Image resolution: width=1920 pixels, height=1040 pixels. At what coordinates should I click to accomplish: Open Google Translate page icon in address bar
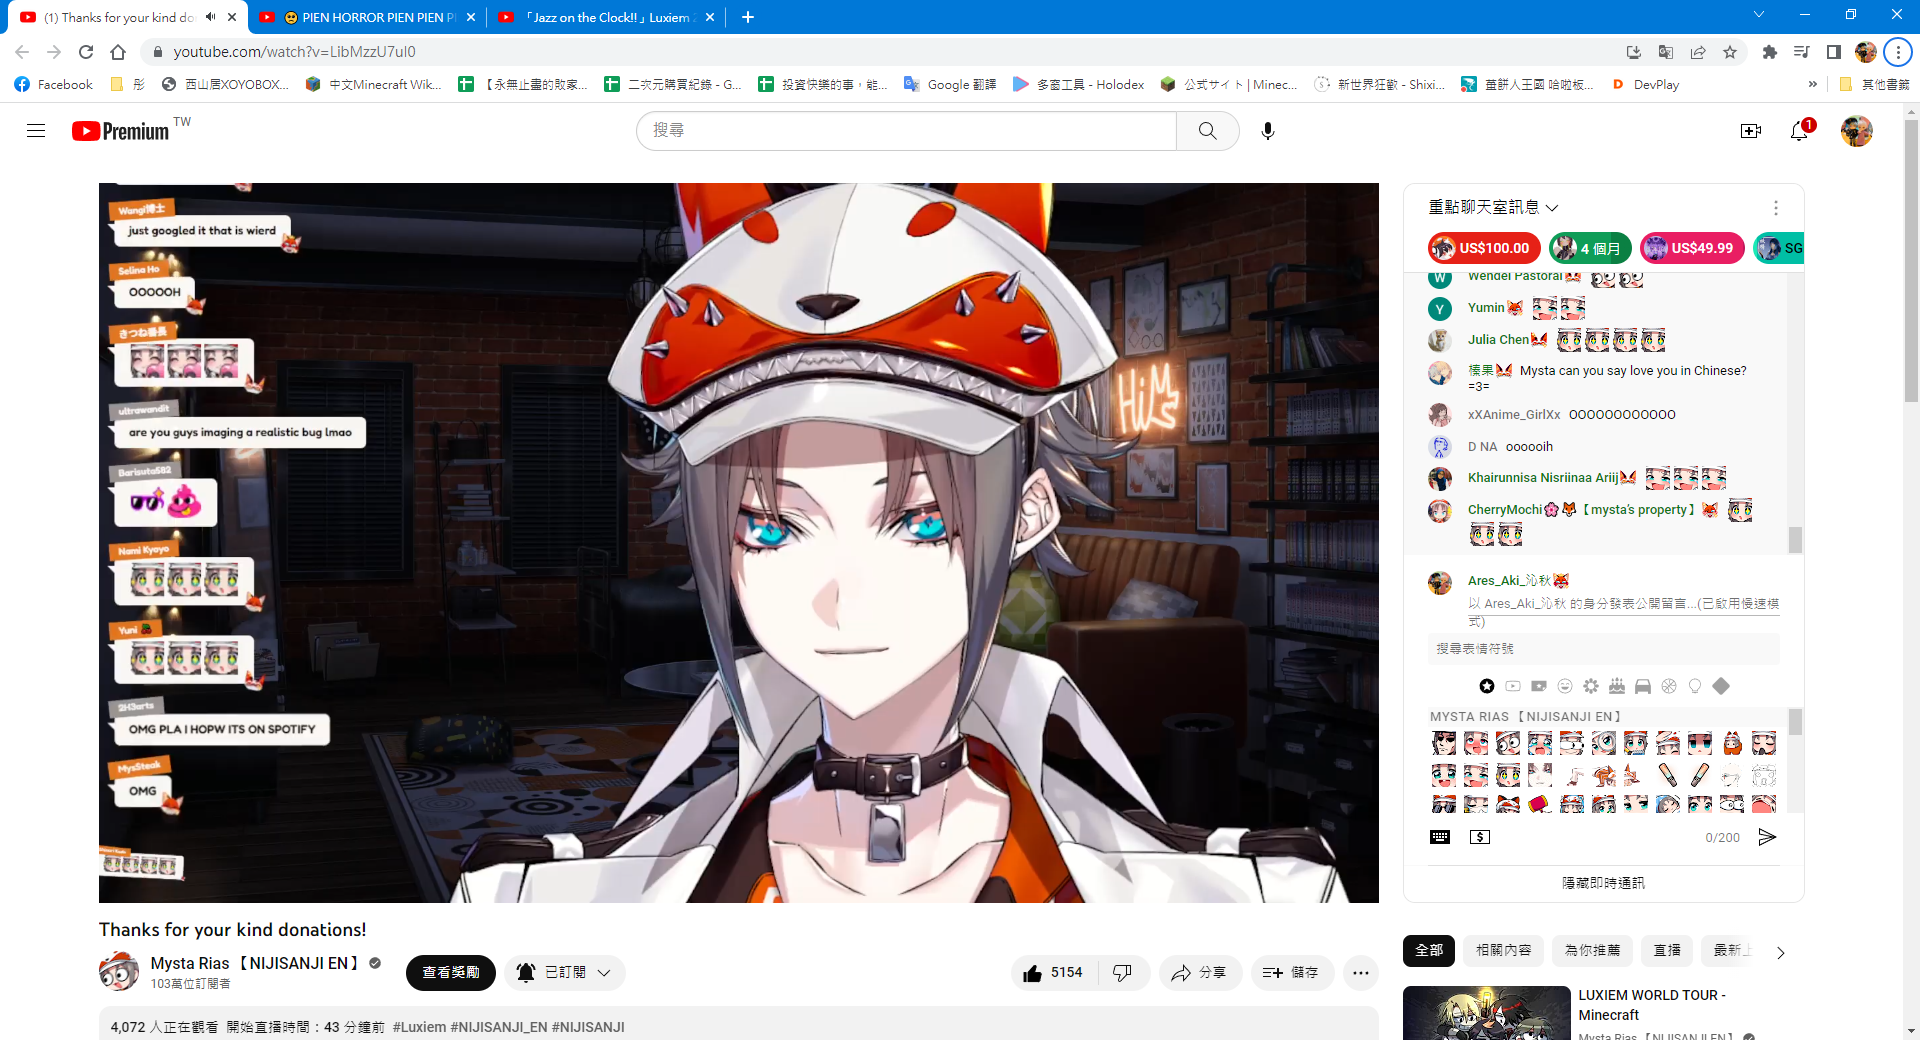pyautogui.click(x=1666, y=52)
